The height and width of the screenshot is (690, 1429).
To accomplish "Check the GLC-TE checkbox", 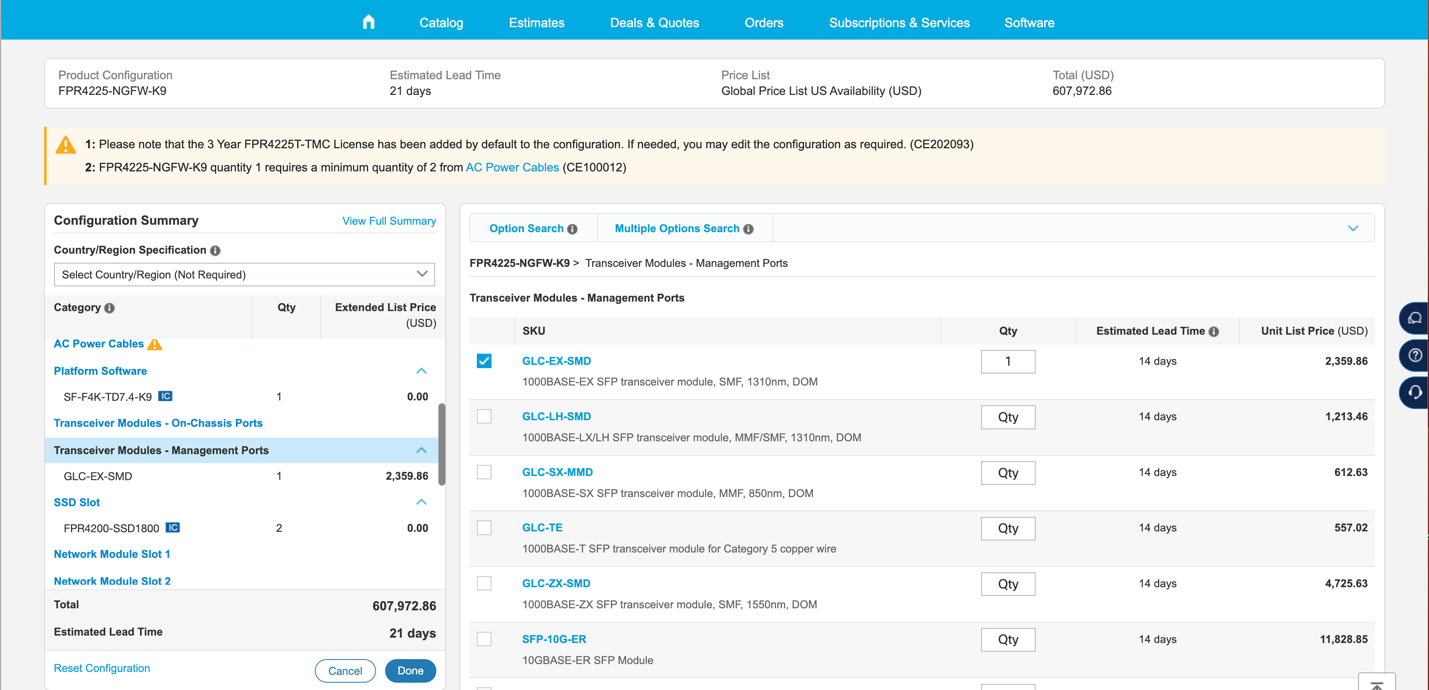I will point(484,527).
